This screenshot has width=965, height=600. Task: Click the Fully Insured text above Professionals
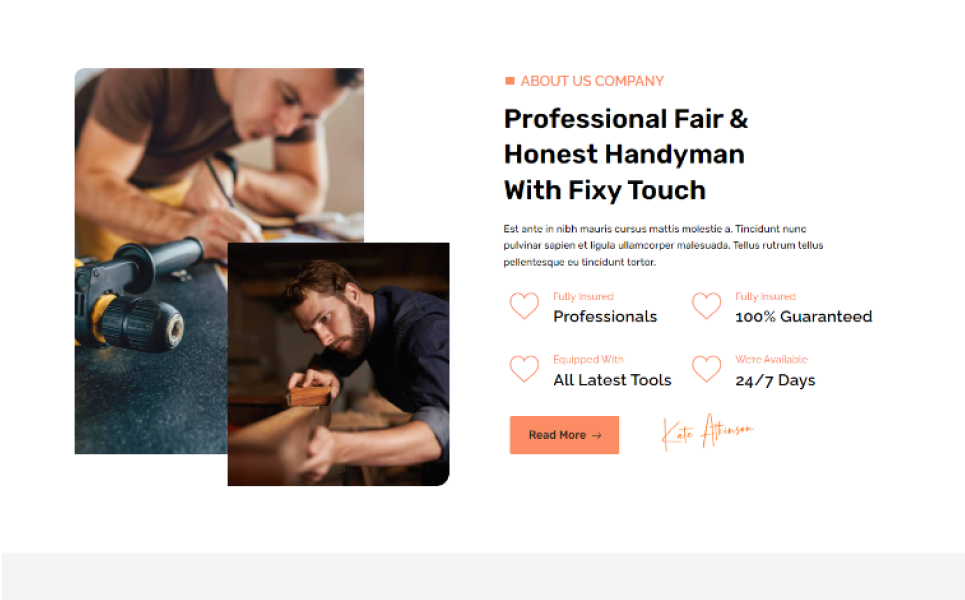583,297
